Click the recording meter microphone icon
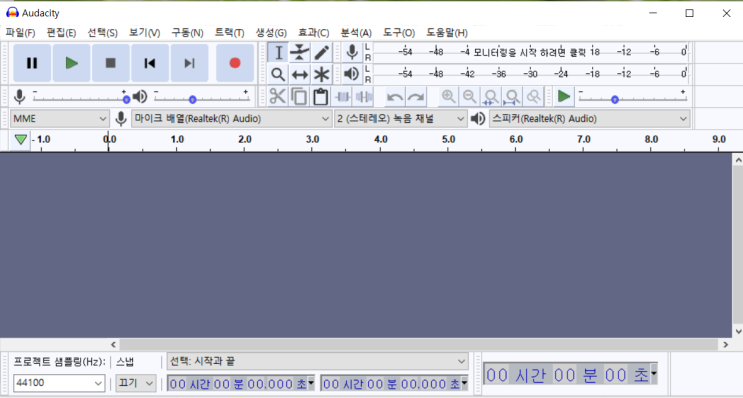 tap(352, 52)
